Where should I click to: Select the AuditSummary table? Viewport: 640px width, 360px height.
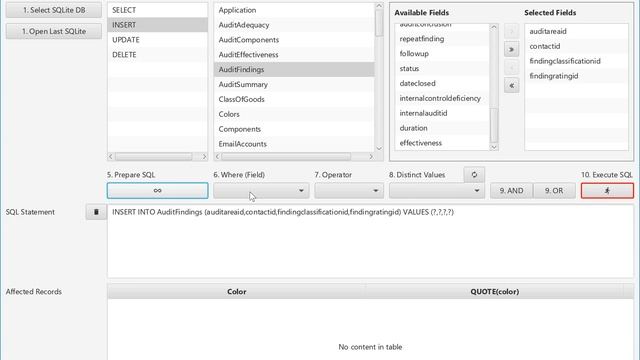point(294,84)
